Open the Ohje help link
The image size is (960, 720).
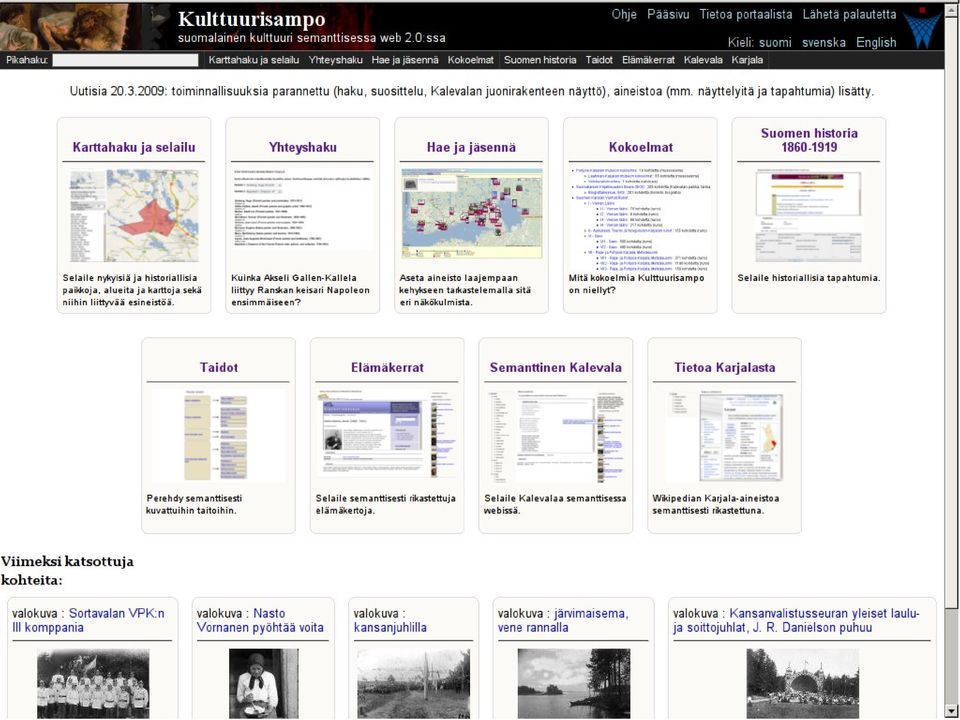point(624,15)
